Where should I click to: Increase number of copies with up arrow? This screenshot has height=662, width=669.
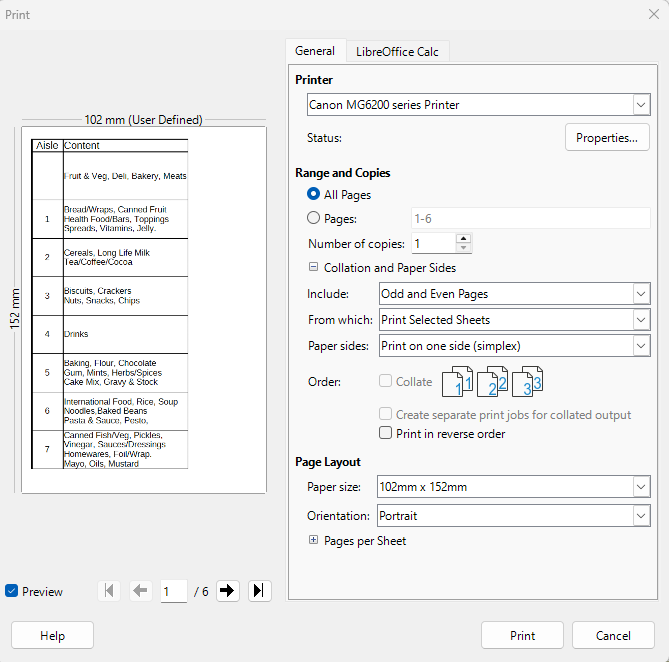(463, 238)
